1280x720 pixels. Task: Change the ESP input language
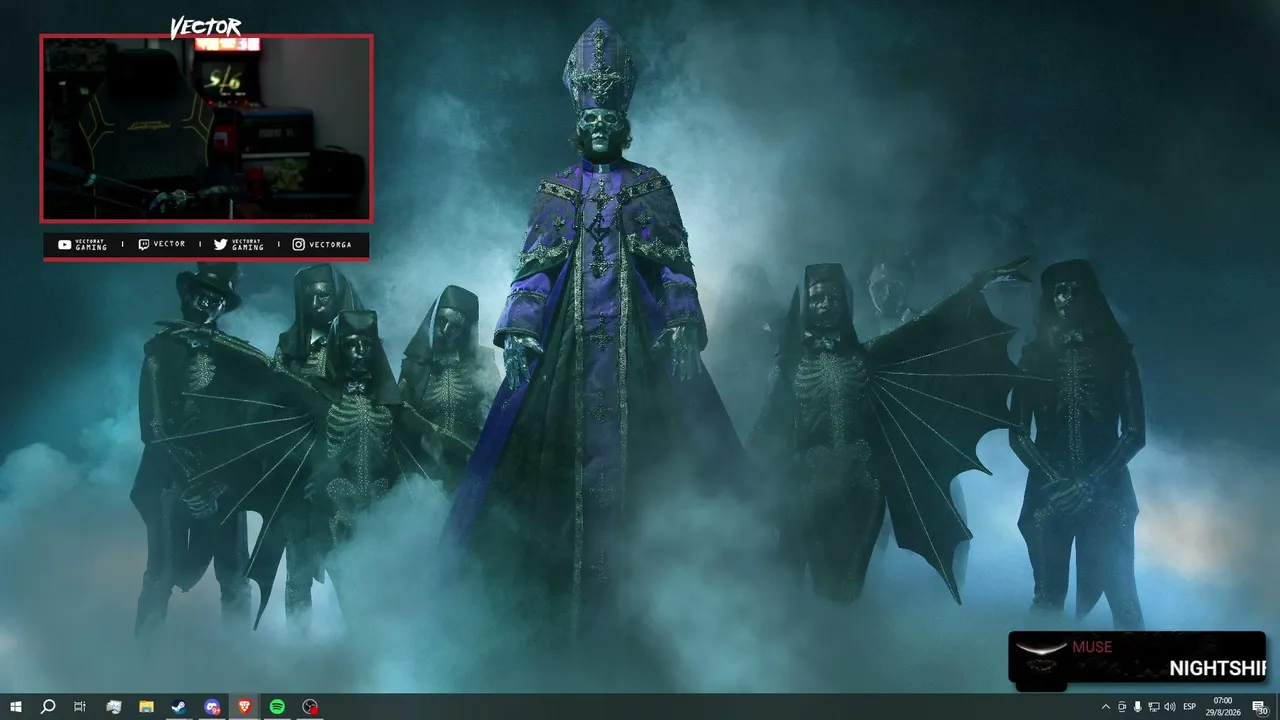(1190, 707)
